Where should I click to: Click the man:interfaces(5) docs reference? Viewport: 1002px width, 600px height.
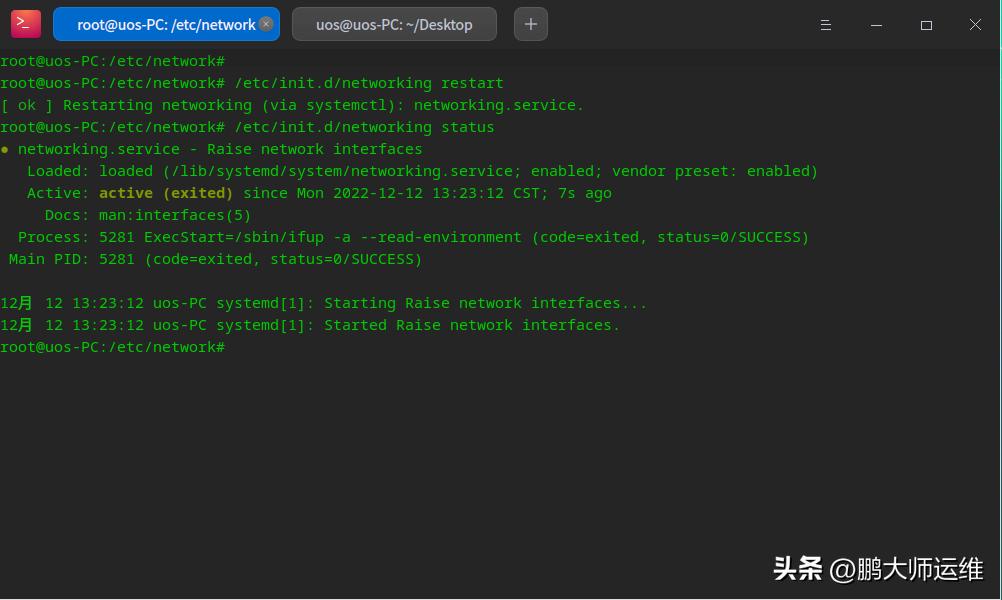click(175, 215)
